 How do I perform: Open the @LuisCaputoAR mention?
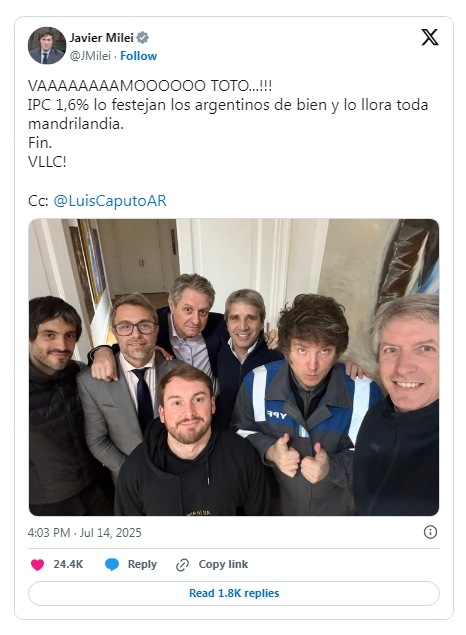click(x=110, y=201)
